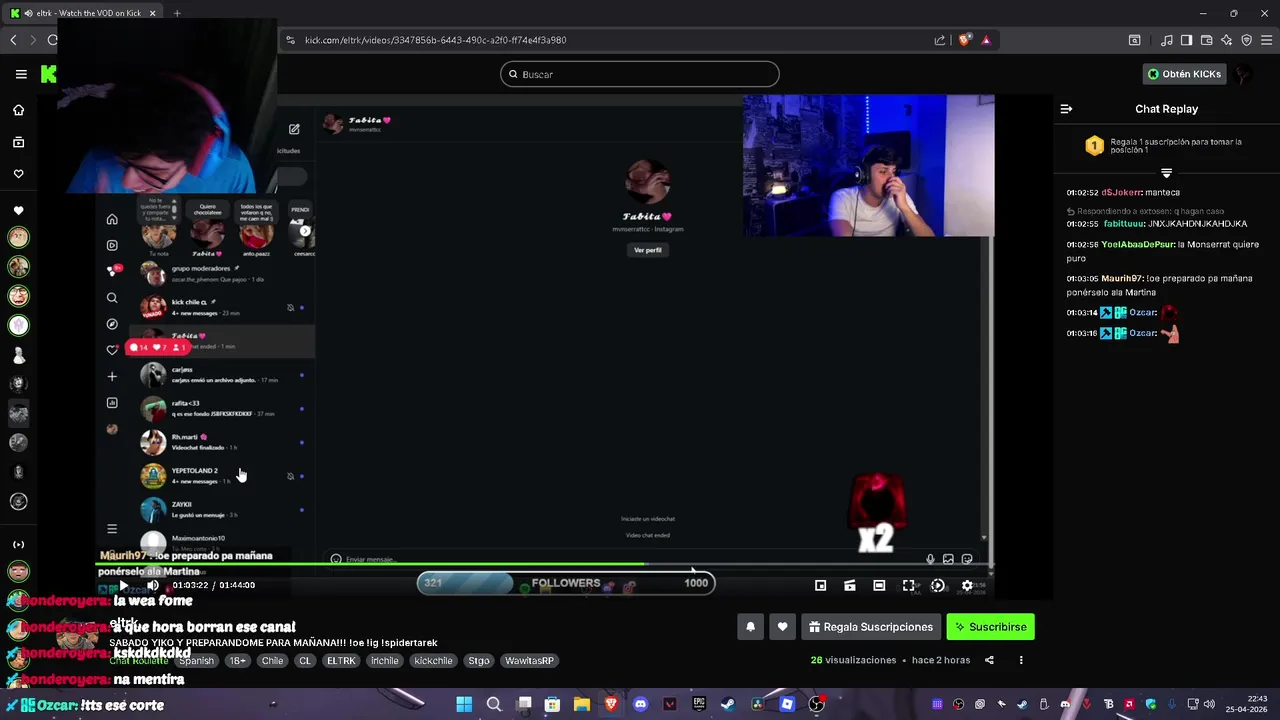Click the Chile tag
Image resolution: width=1280 pixels, height=720 pixels.
pyautogui.click(x=273, y=661)
